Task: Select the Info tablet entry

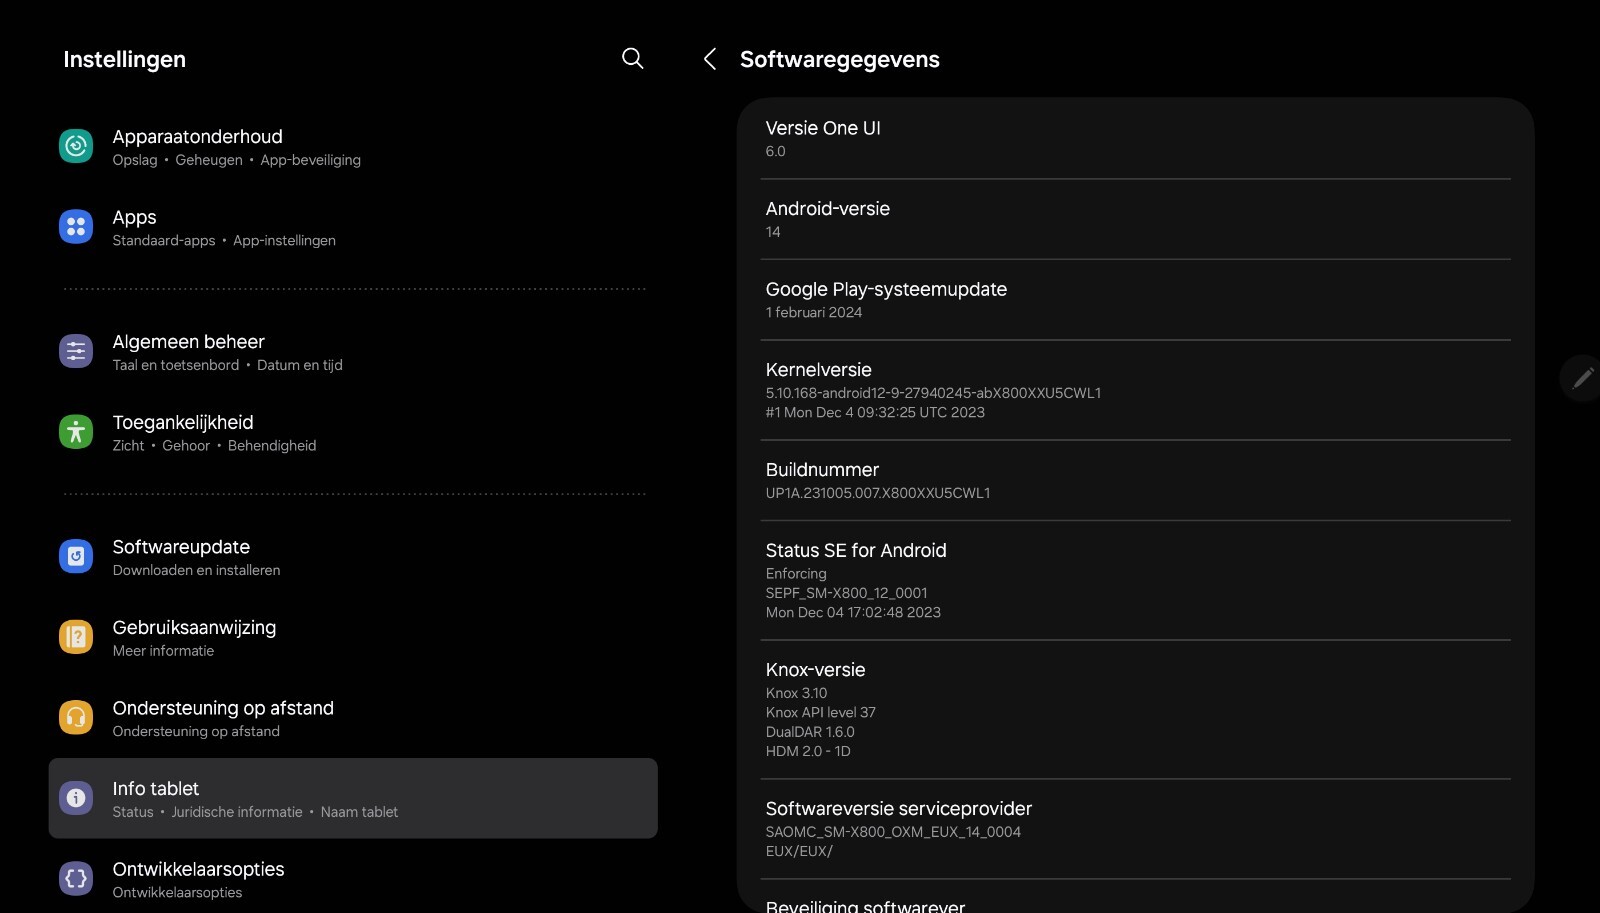Action: pos(353,798)
